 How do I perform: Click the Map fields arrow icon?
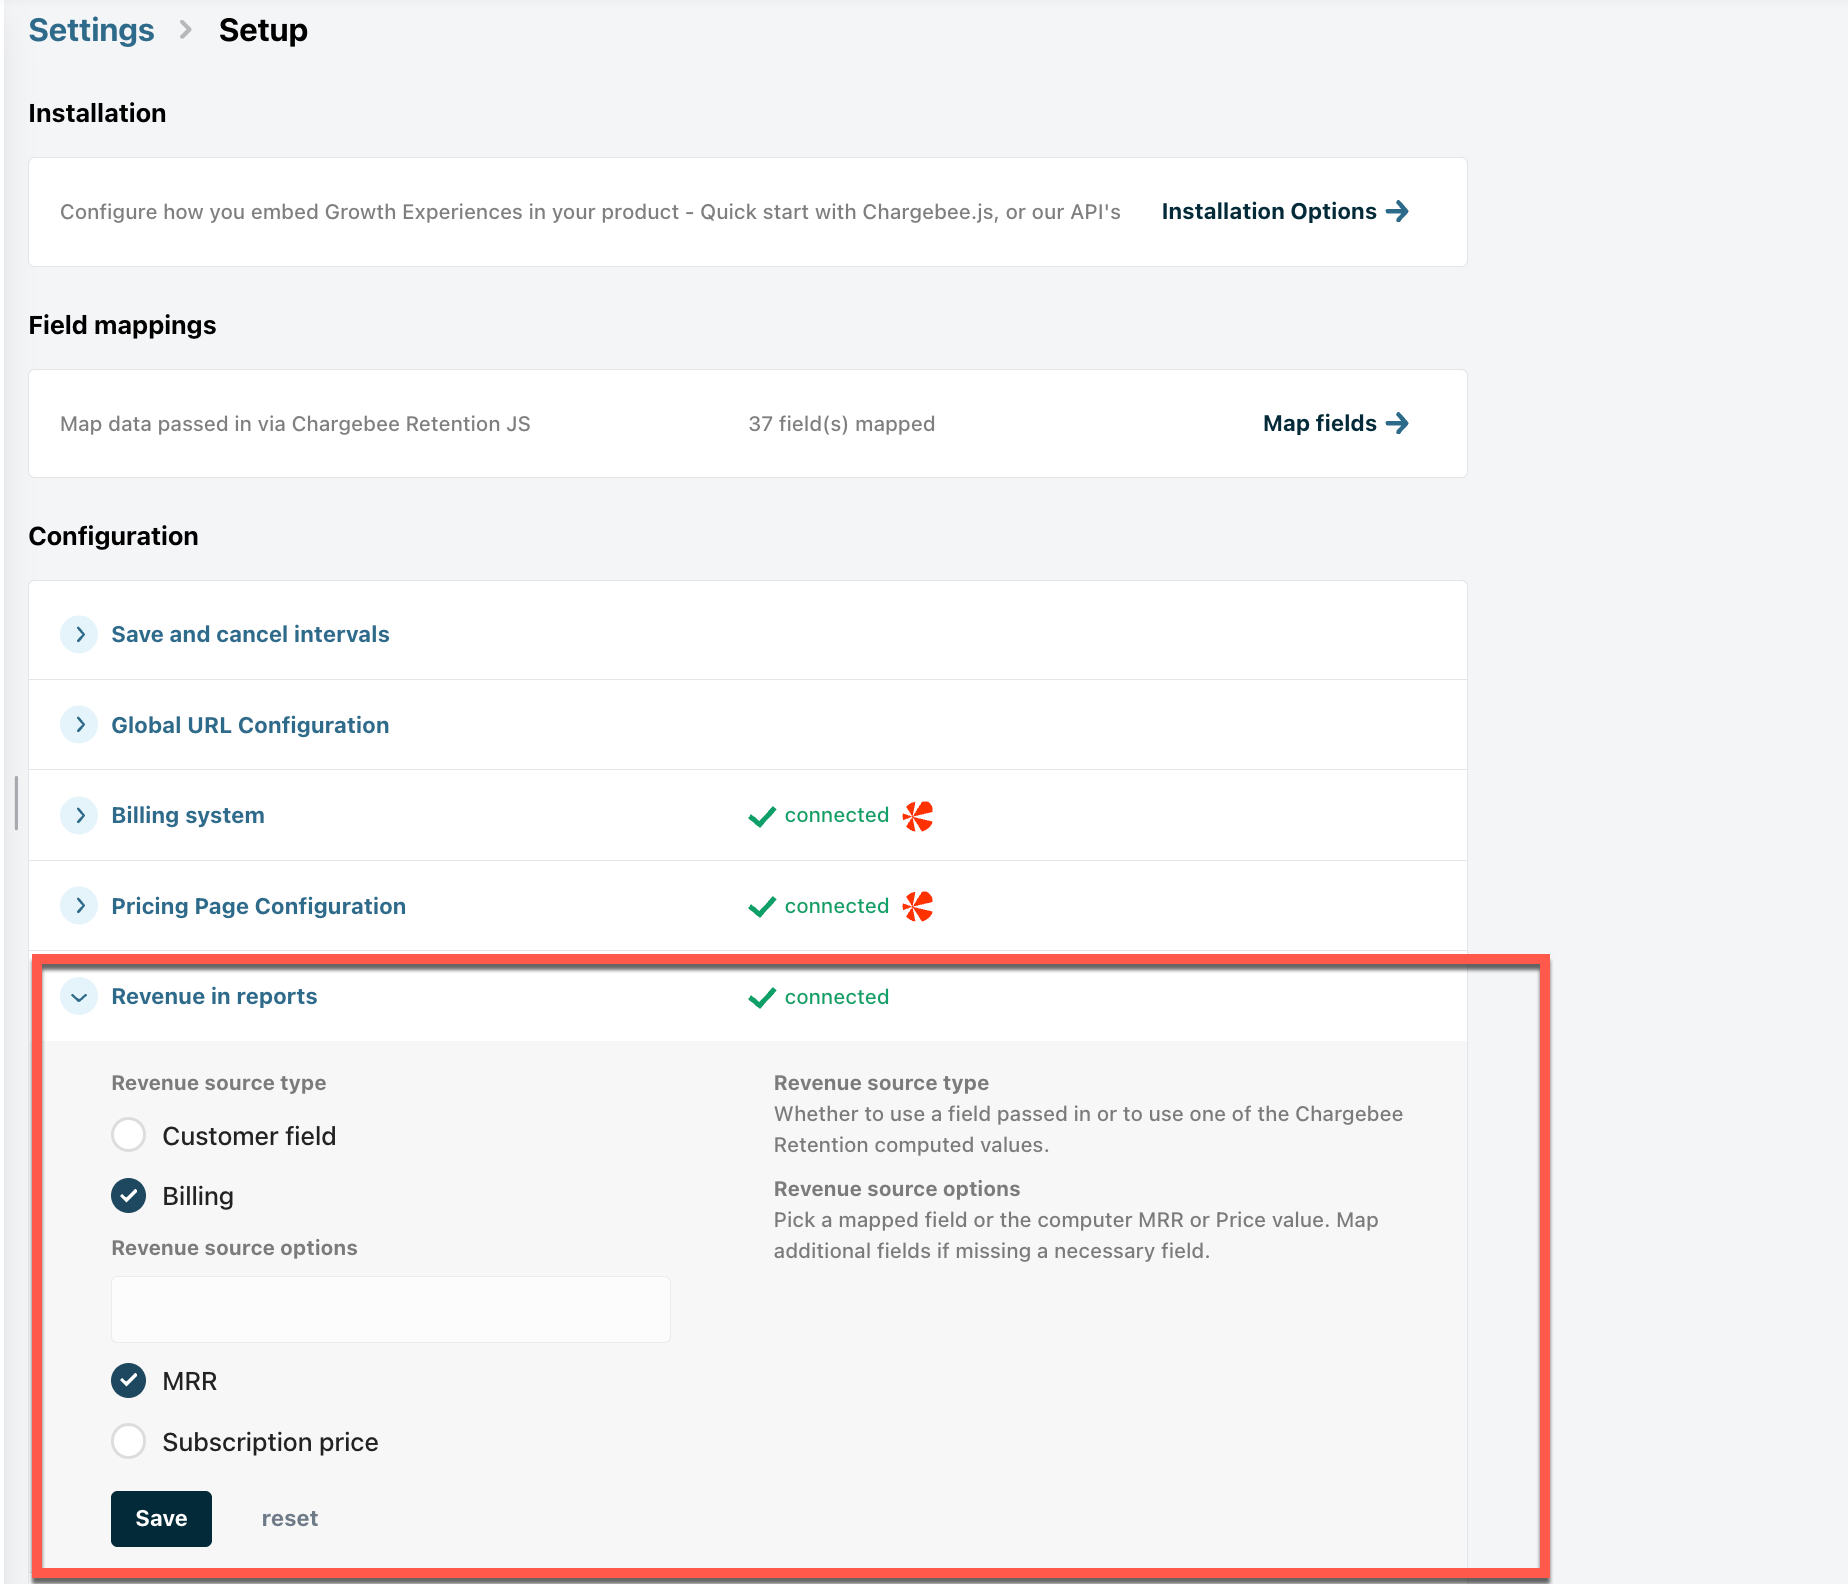[x=1397, y=423]
